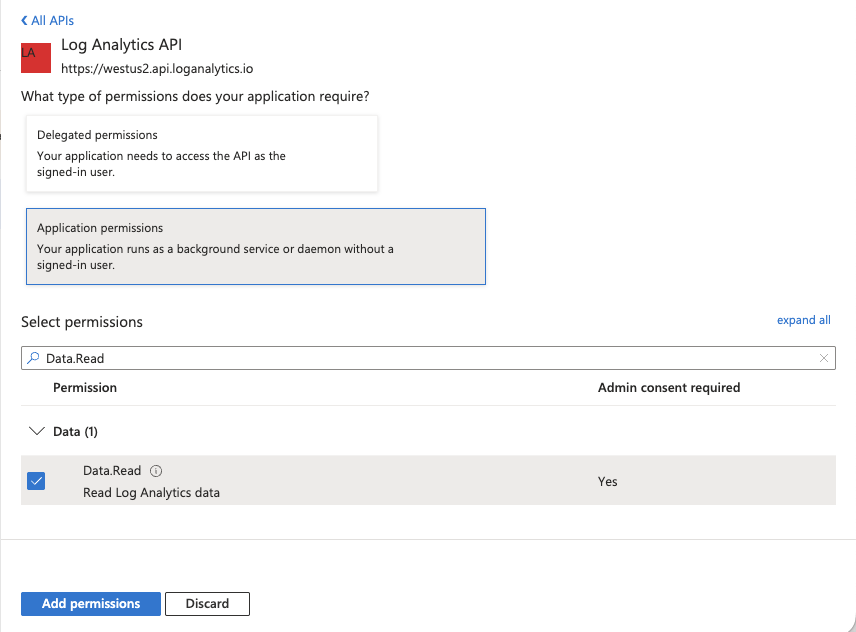
Task: Click the westus2.api.loganalytics.io URL text
Action: 157,69
